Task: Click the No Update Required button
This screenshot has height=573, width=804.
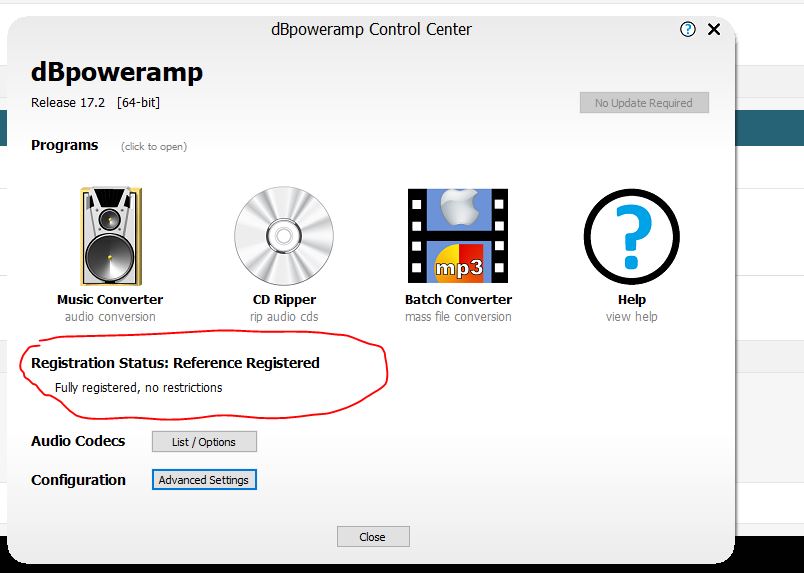Action: (x=643, y=103)
